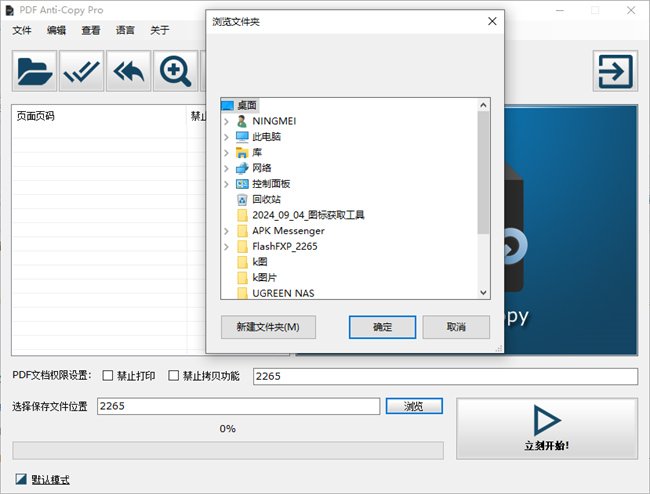Click the k图 folder icon
Image resolution: width=650 pixels, height=494 pixels.
pos(243,262)
